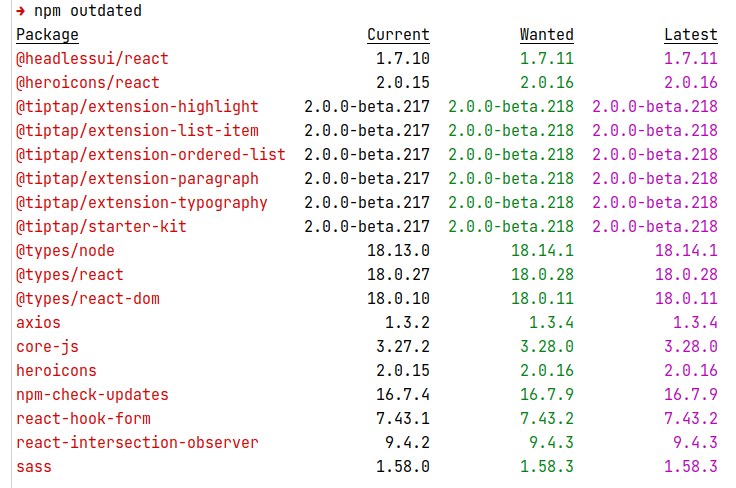This screenshot has width=736, height=488.
Task: Click wanted version 2.0.16 of @heroicons/react
Action: point(547,83)
